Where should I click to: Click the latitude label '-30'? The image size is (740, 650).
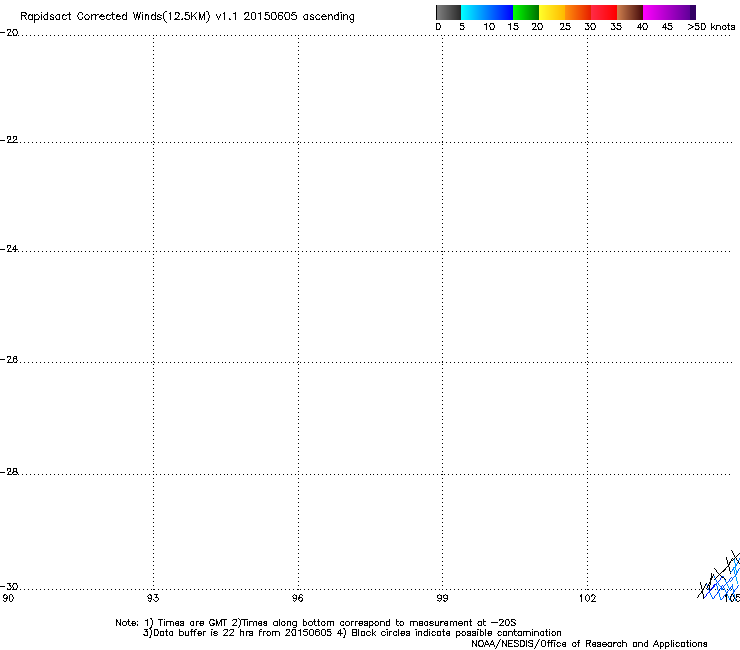tap(9, 587)
